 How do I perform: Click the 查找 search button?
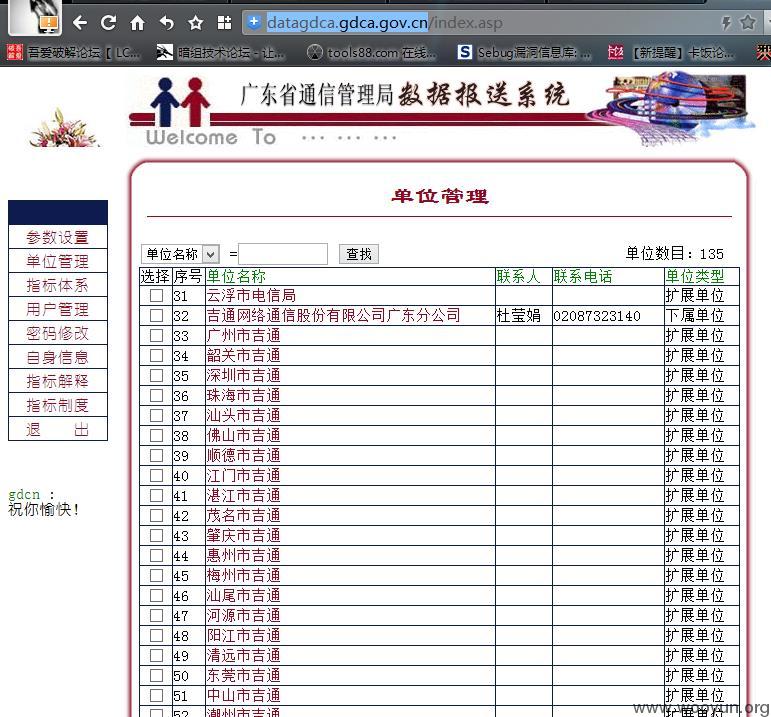359,254
